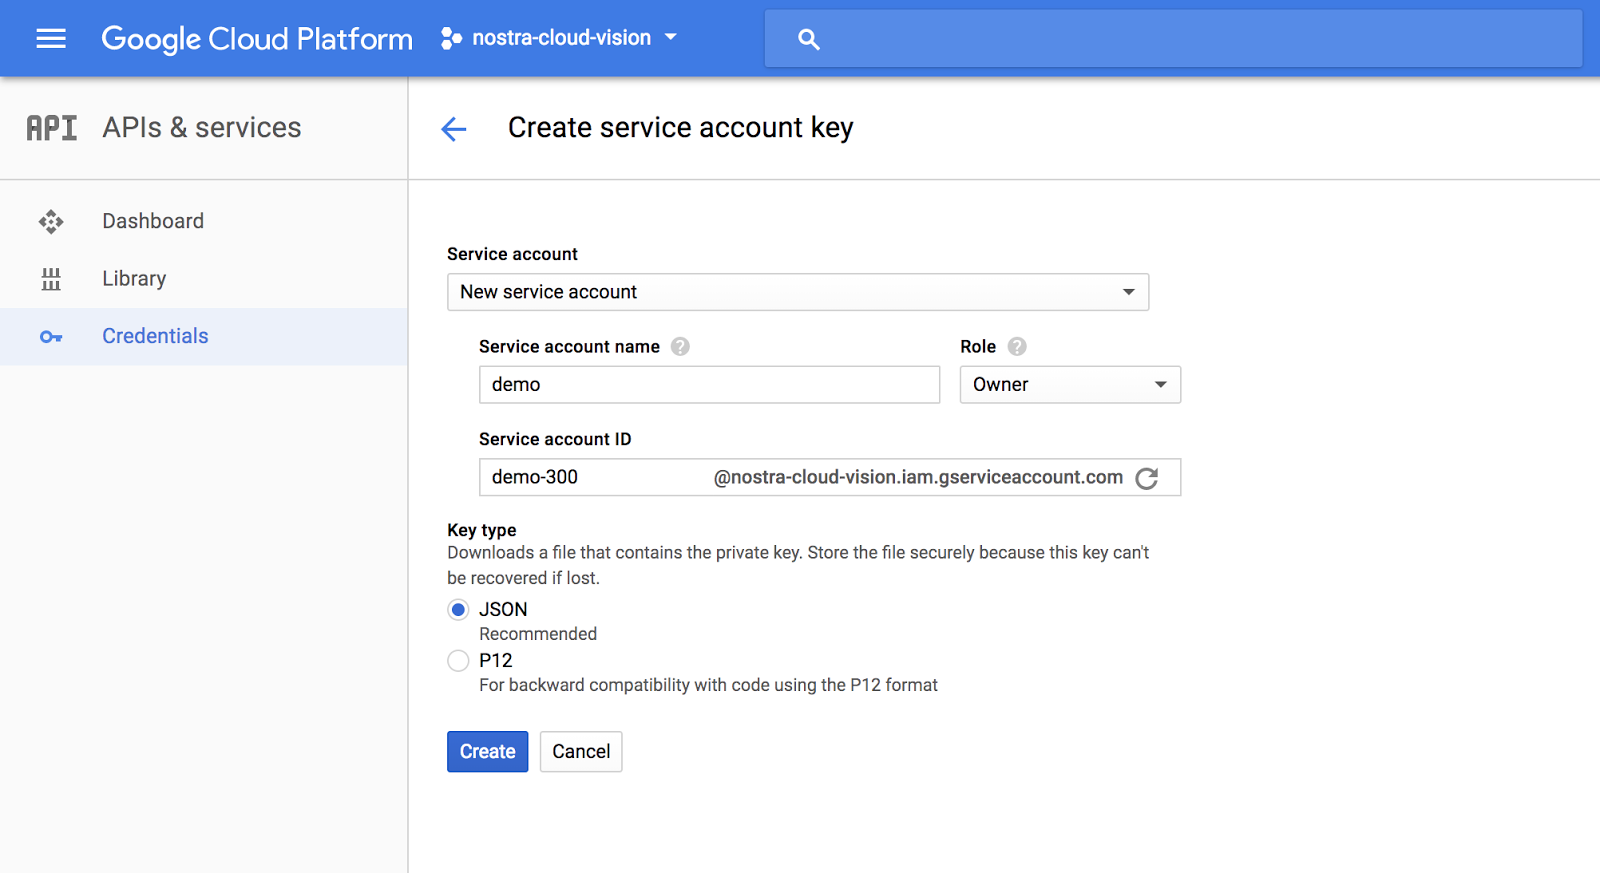Select the JSON key type

(458, 610)
